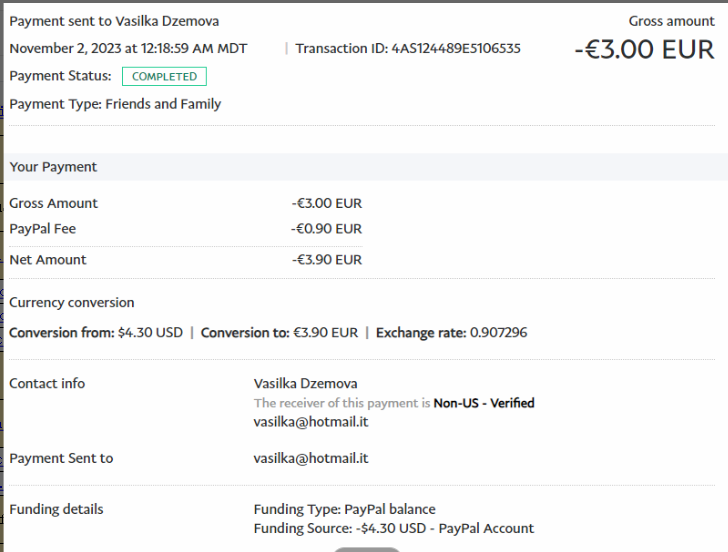Click the COMPLETED payment status badge
The width and height of the screenshot is (728, 552).
click(x=165, y=76)
